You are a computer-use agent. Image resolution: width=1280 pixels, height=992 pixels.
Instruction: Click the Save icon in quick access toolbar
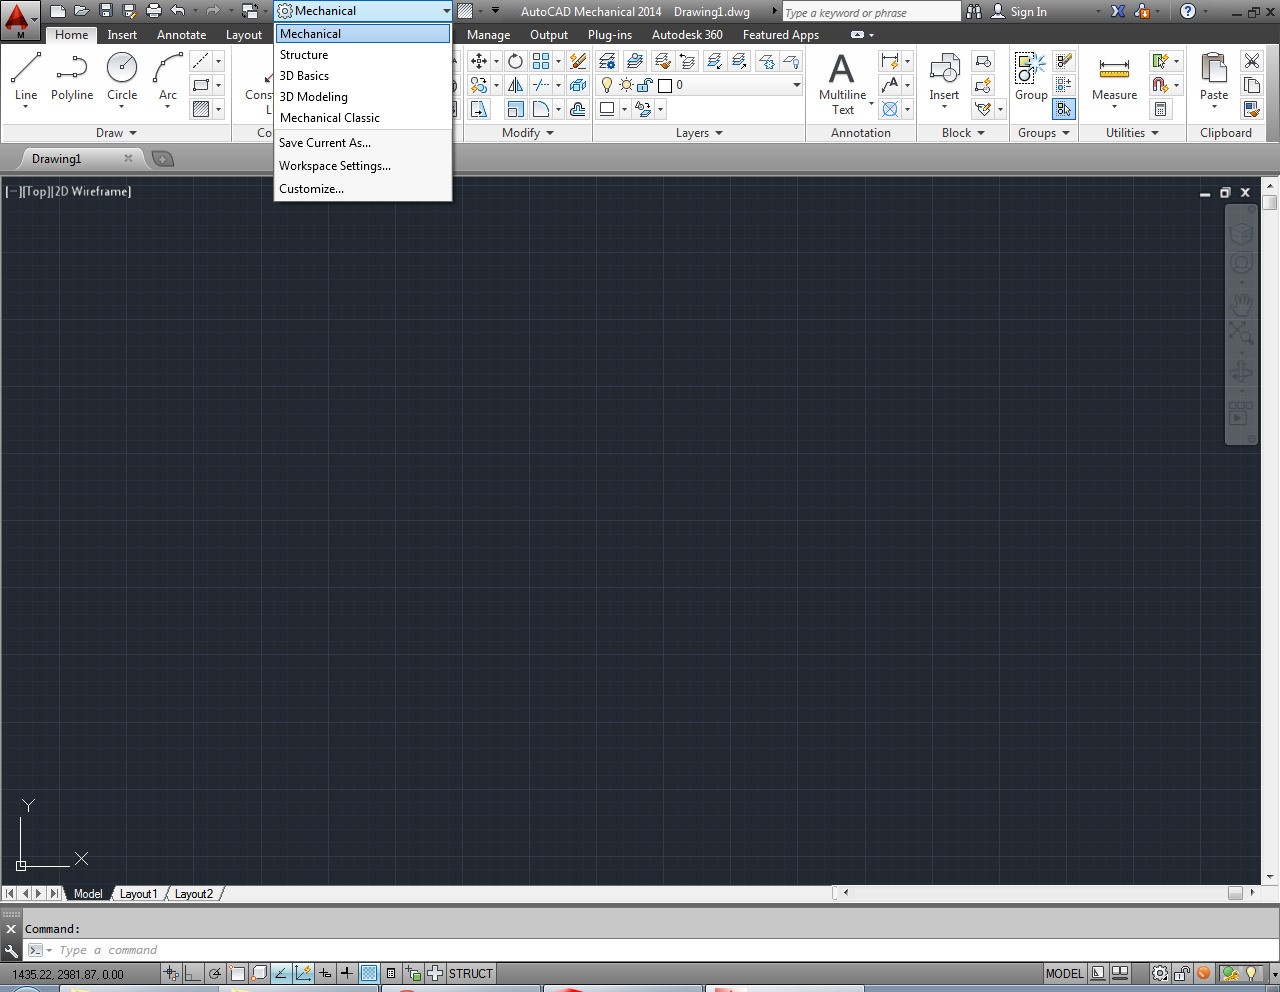105,11
